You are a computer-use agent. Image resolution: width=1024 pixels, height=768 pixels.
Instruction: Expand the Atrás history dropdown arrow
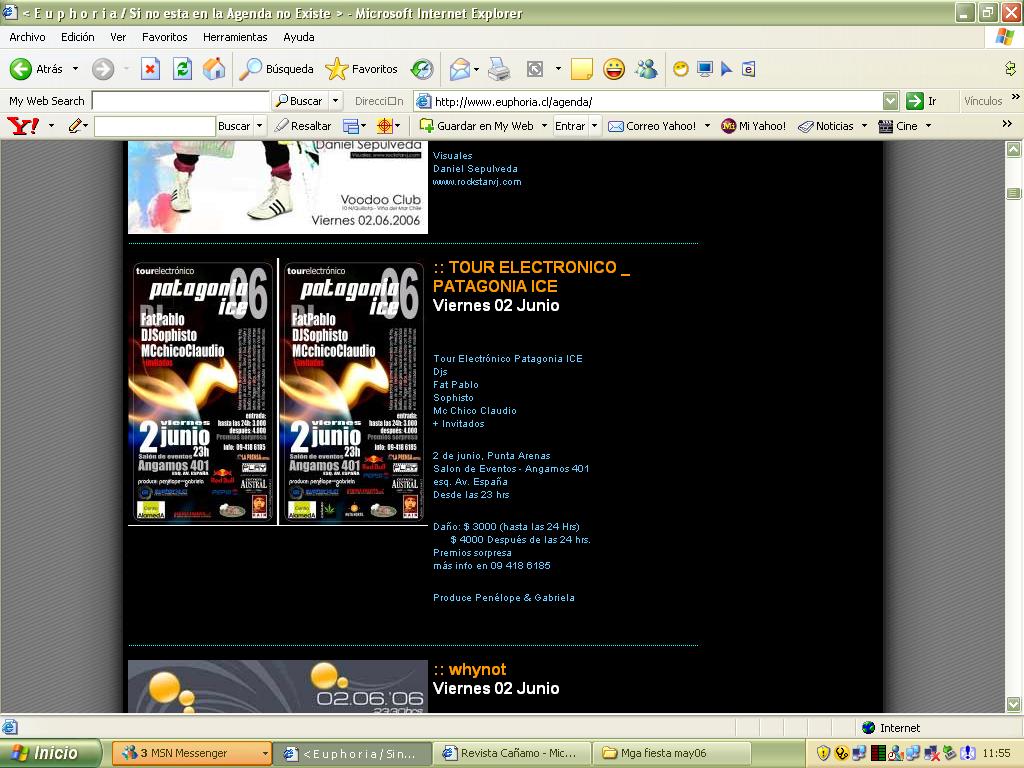[75, 69]
